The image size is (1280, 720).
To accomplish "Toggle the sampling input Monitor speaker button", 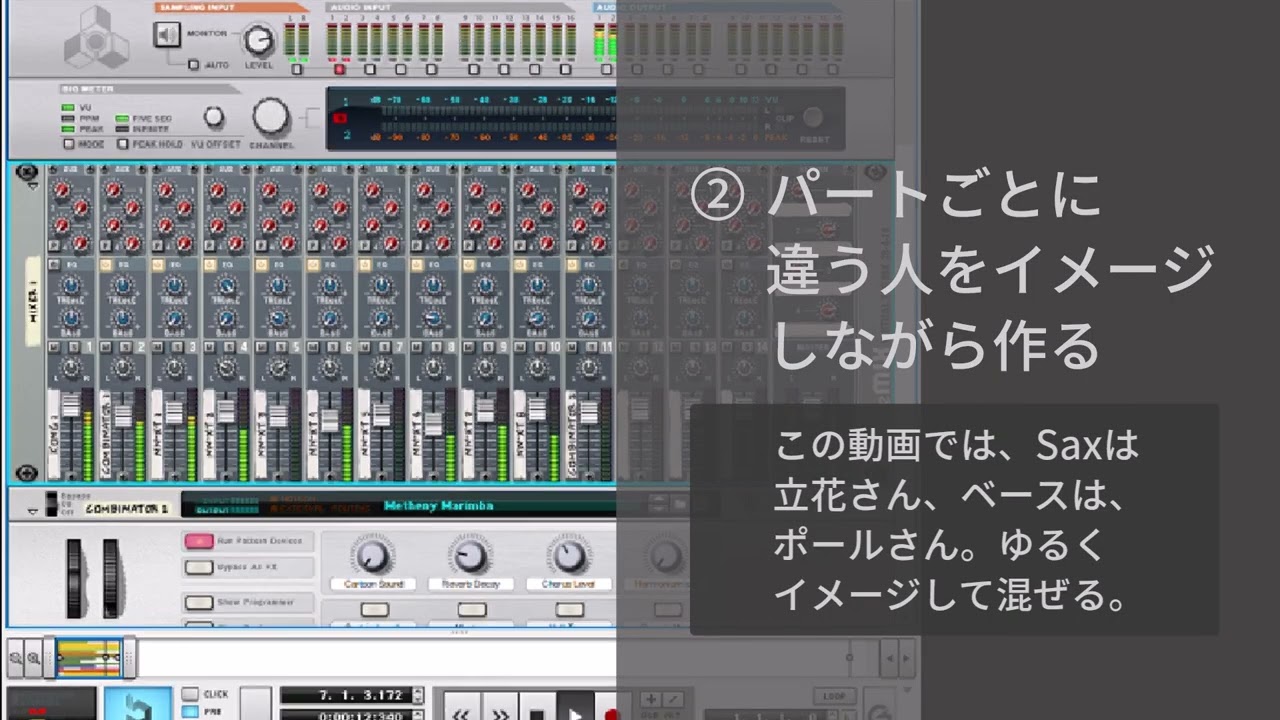I will tap(167, 35).
